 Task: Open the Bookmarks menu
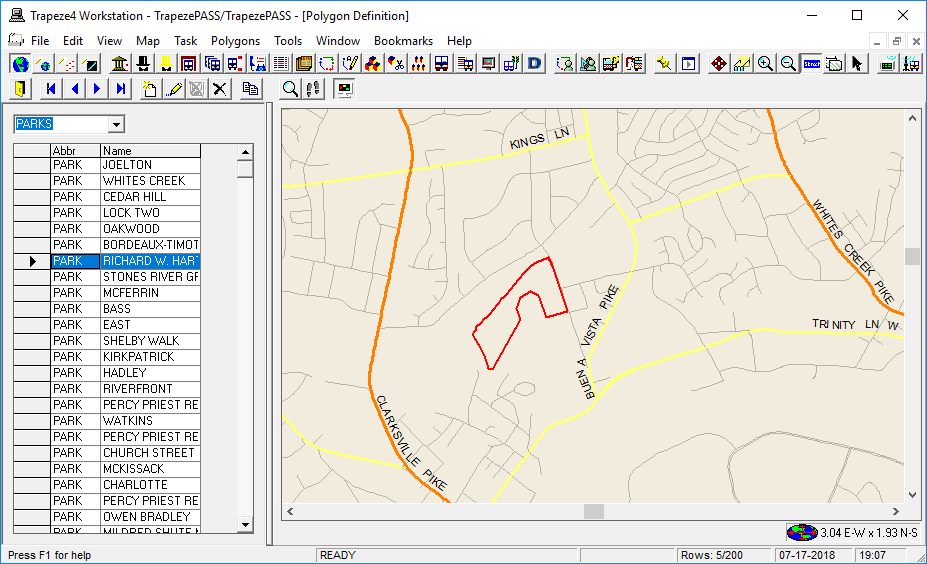pyautogui.click(x=403, y=41)
